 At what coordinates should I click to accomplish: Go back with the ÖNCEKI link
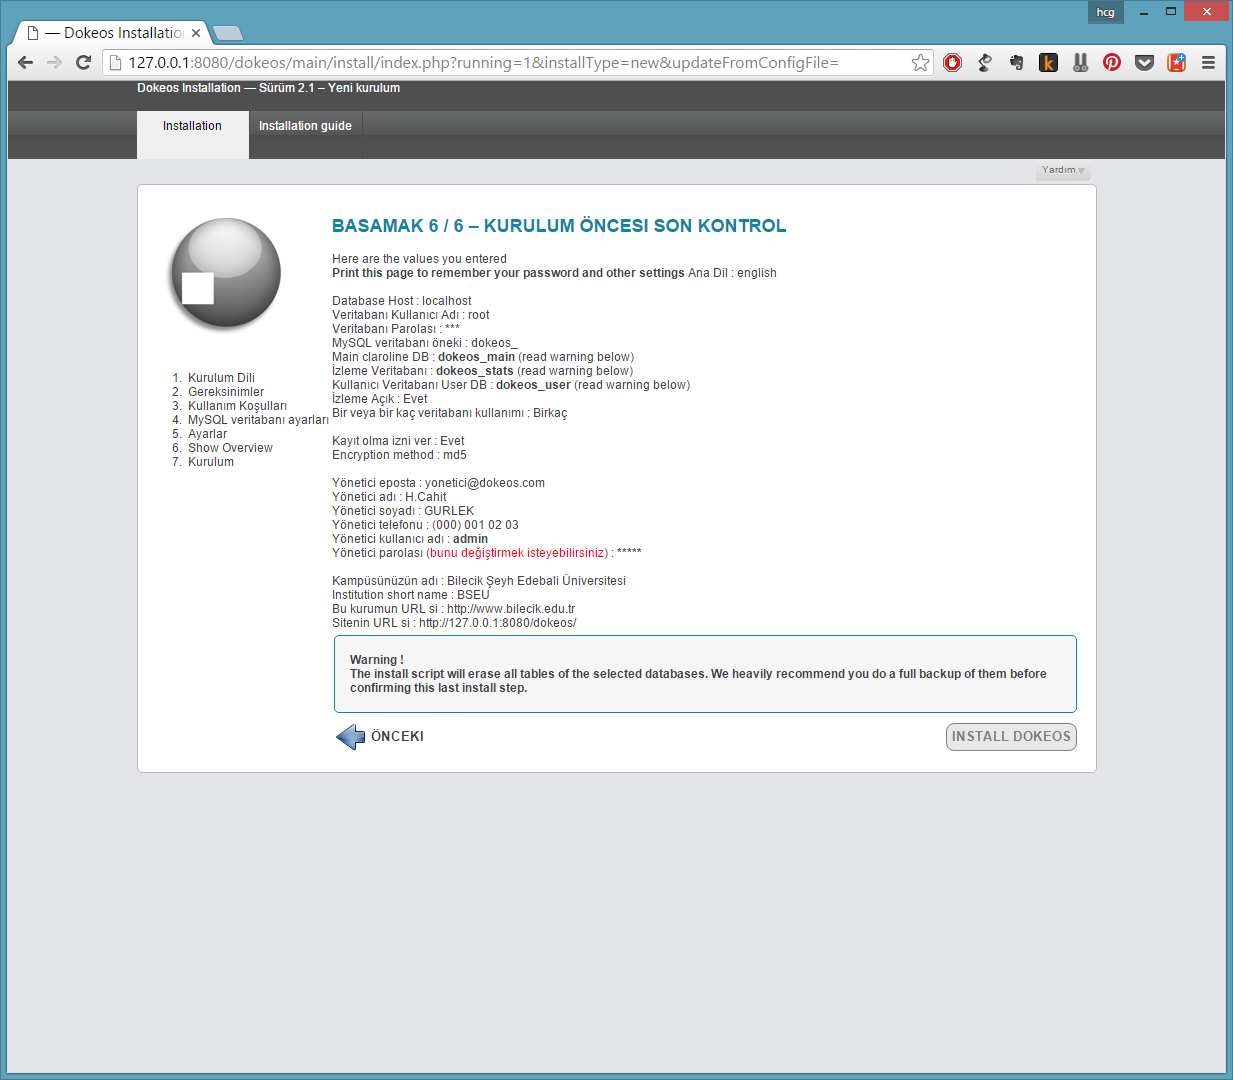tap(397, 737)
